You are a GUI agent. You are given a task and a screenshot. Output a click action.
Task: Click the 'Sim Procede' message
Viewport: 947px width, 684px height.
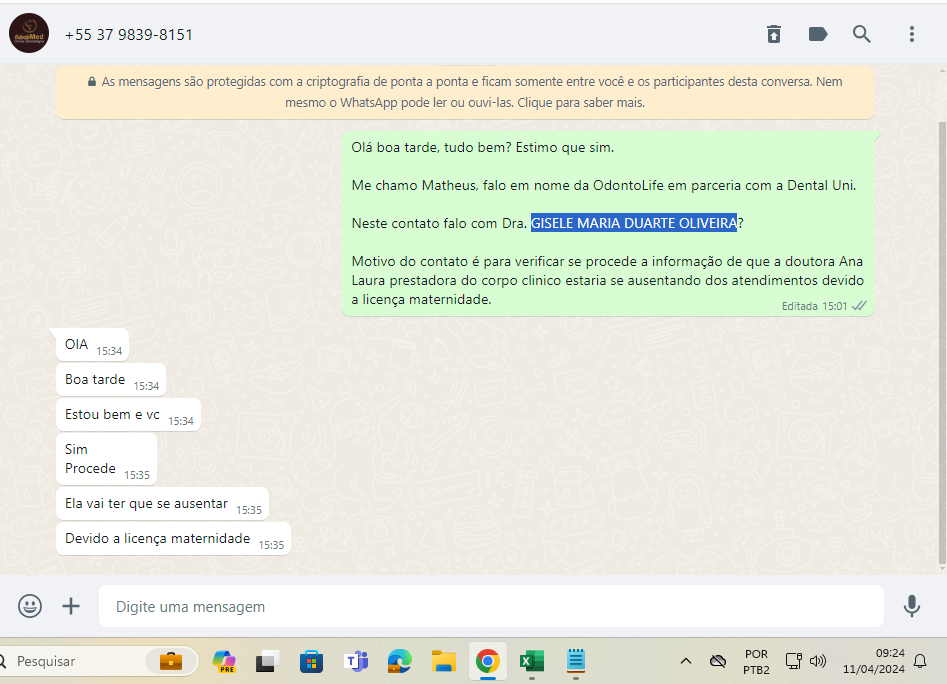106,459
